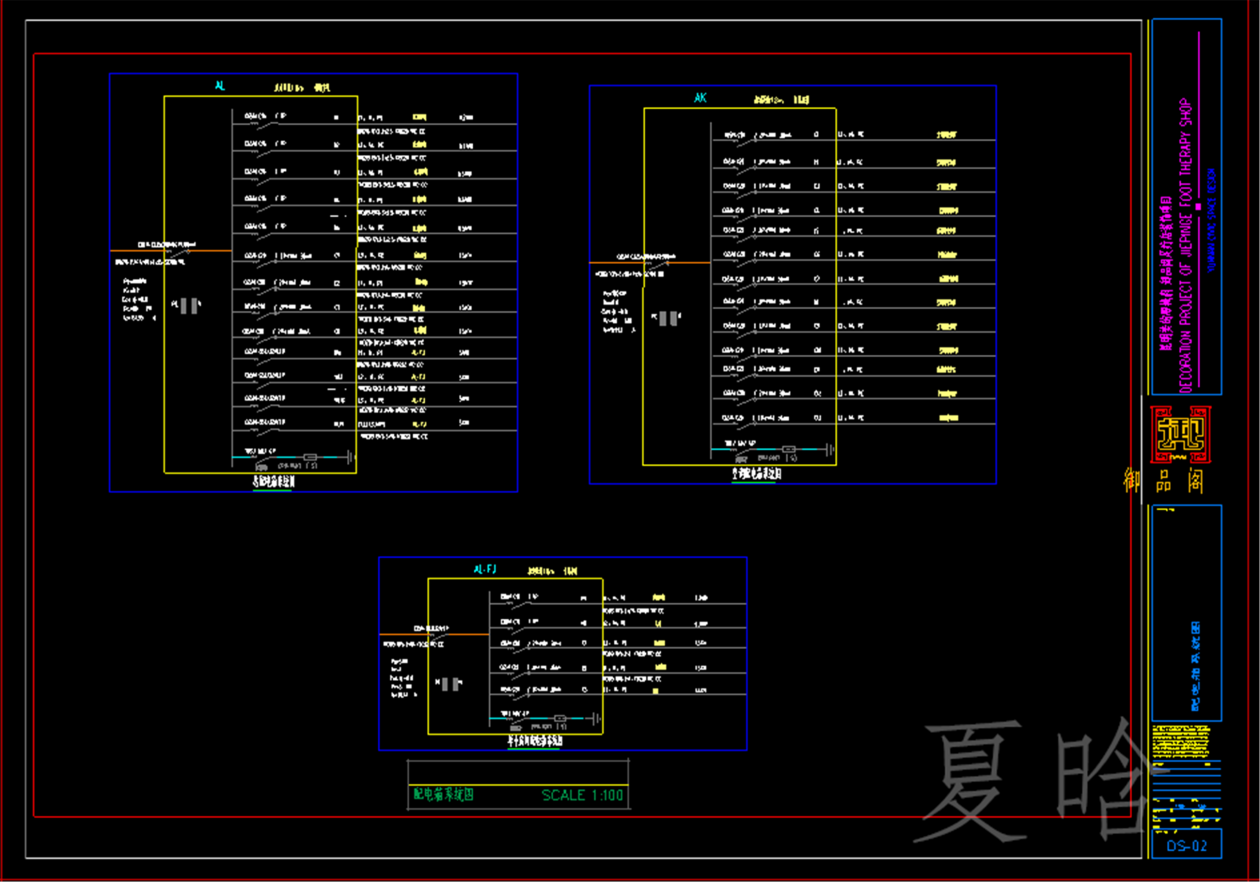
Task: Select the cyan AL-FJ panel label
Action: [x=485, y=569]
